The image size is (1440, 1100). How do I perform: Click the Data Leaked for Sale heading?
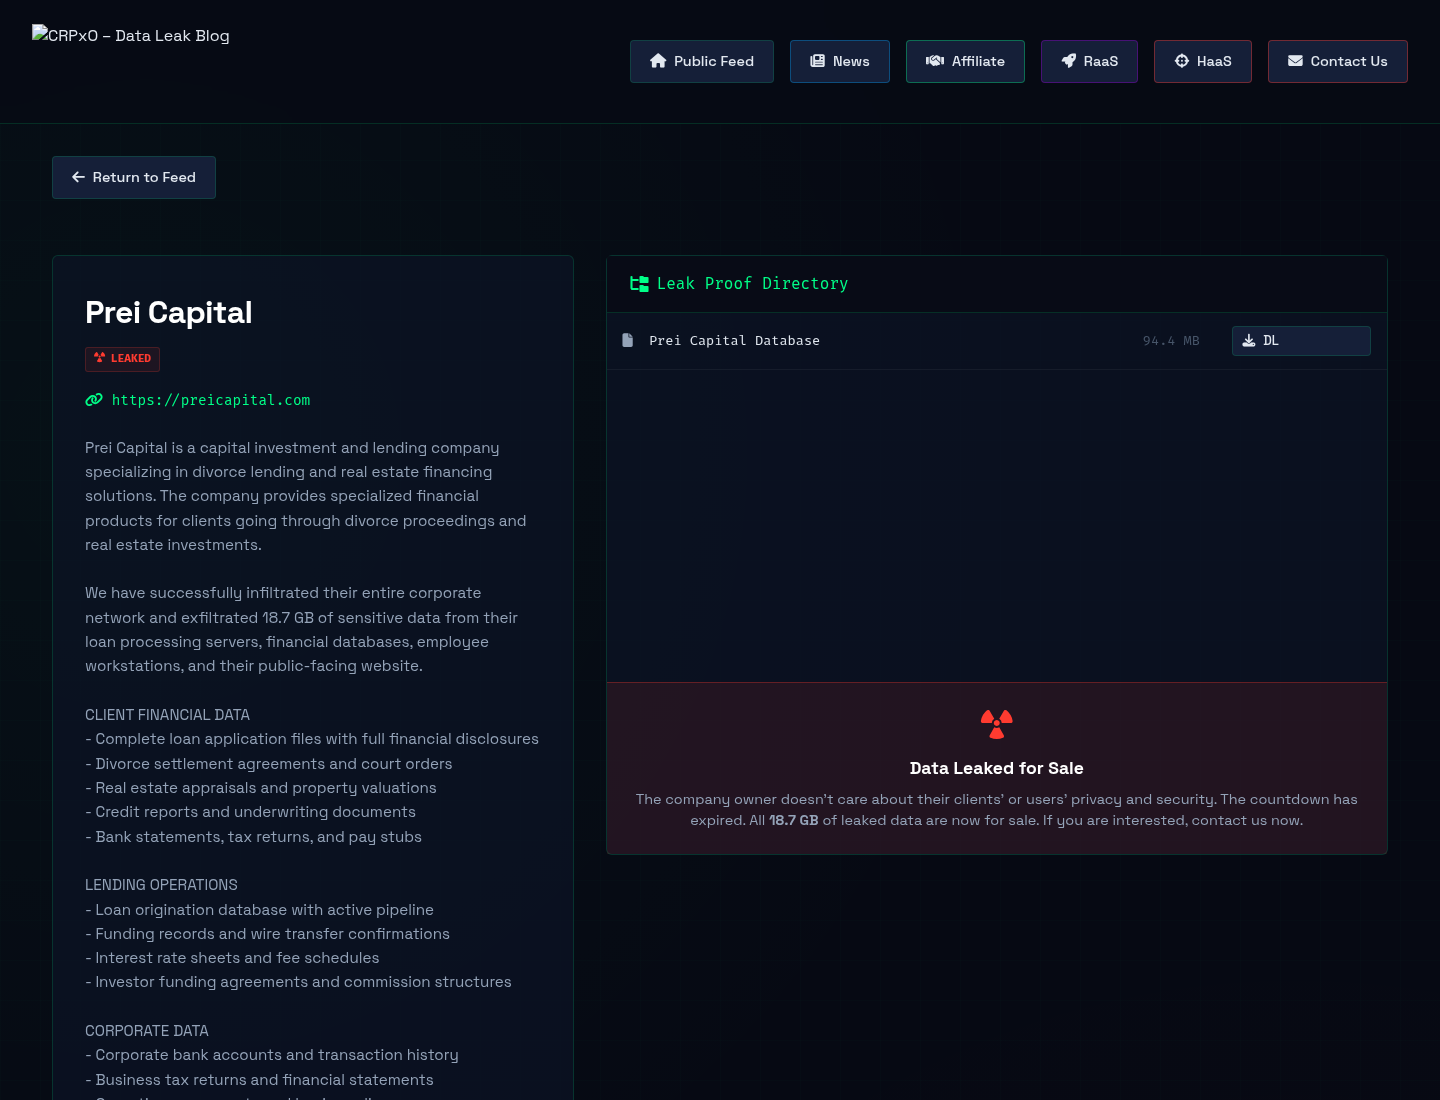[x=997, y=768]
